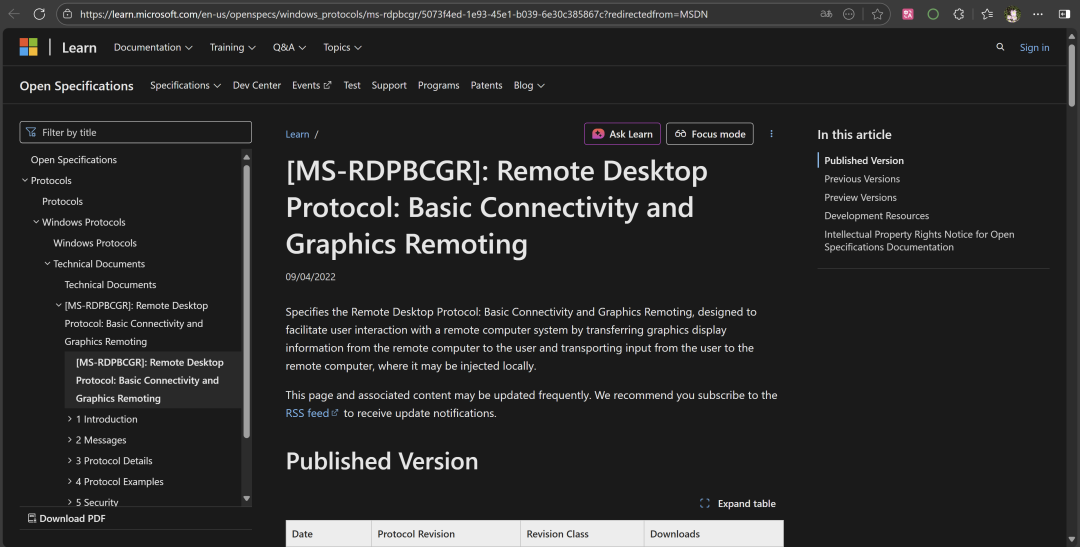The image size is (1080, 547).
Task: Open site search magnifier icon
Action: pyautogui.click(x=1000, y=47)
